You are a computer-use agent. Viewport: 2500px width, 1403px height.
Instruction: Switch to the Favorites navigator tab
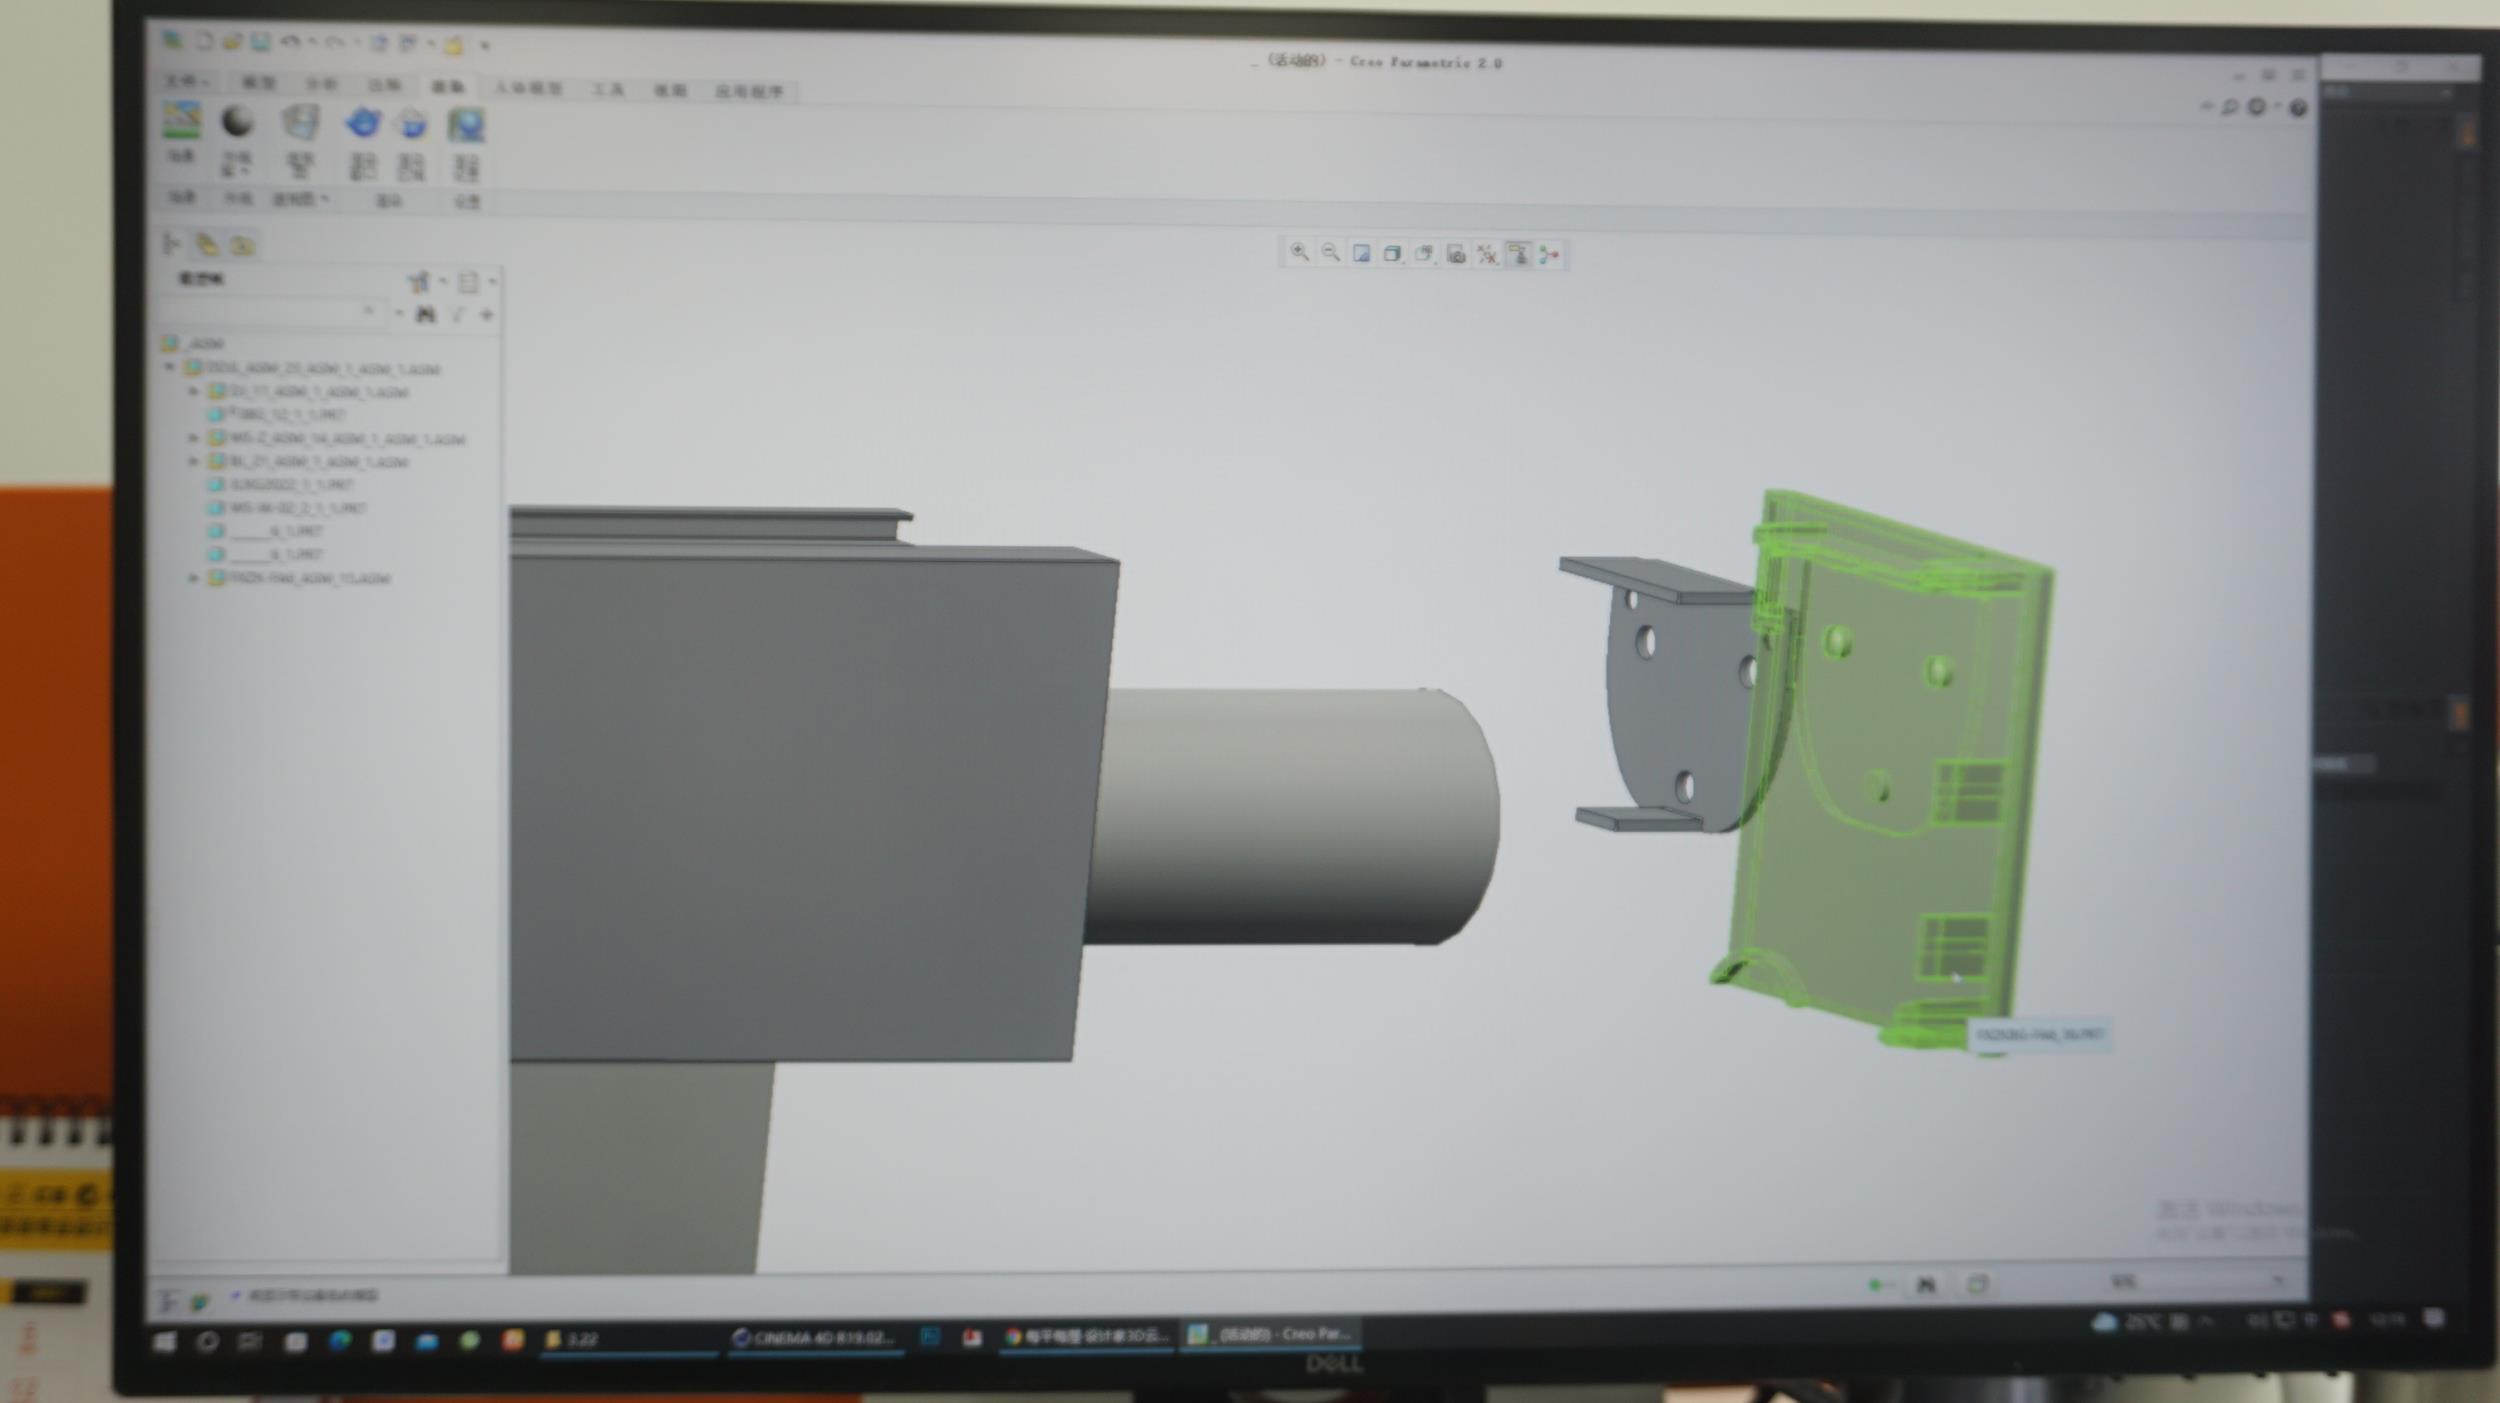(x=242, y=245)
